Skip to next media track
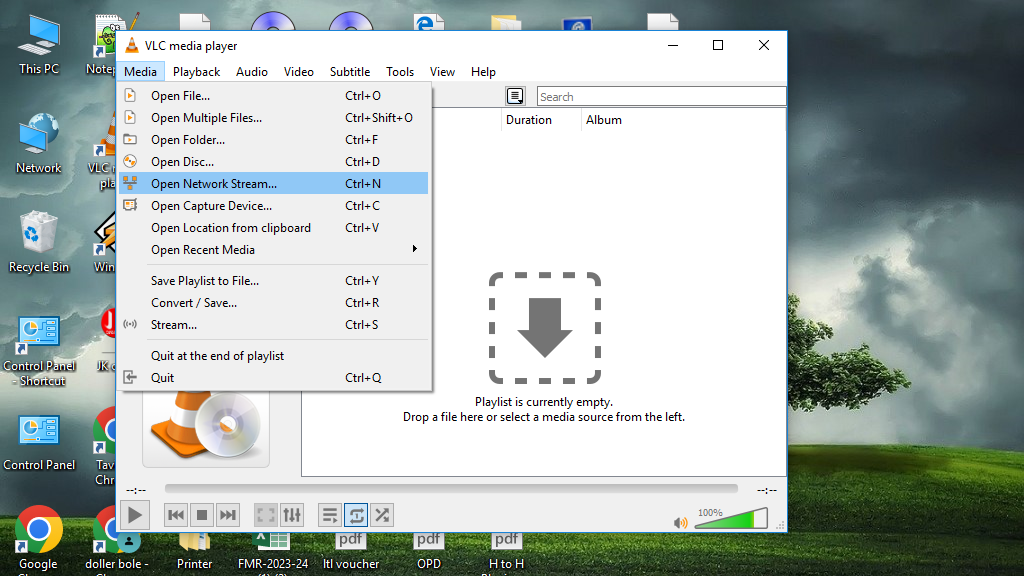Viewport: 1024px width, 576px height. tap(227, 515)
